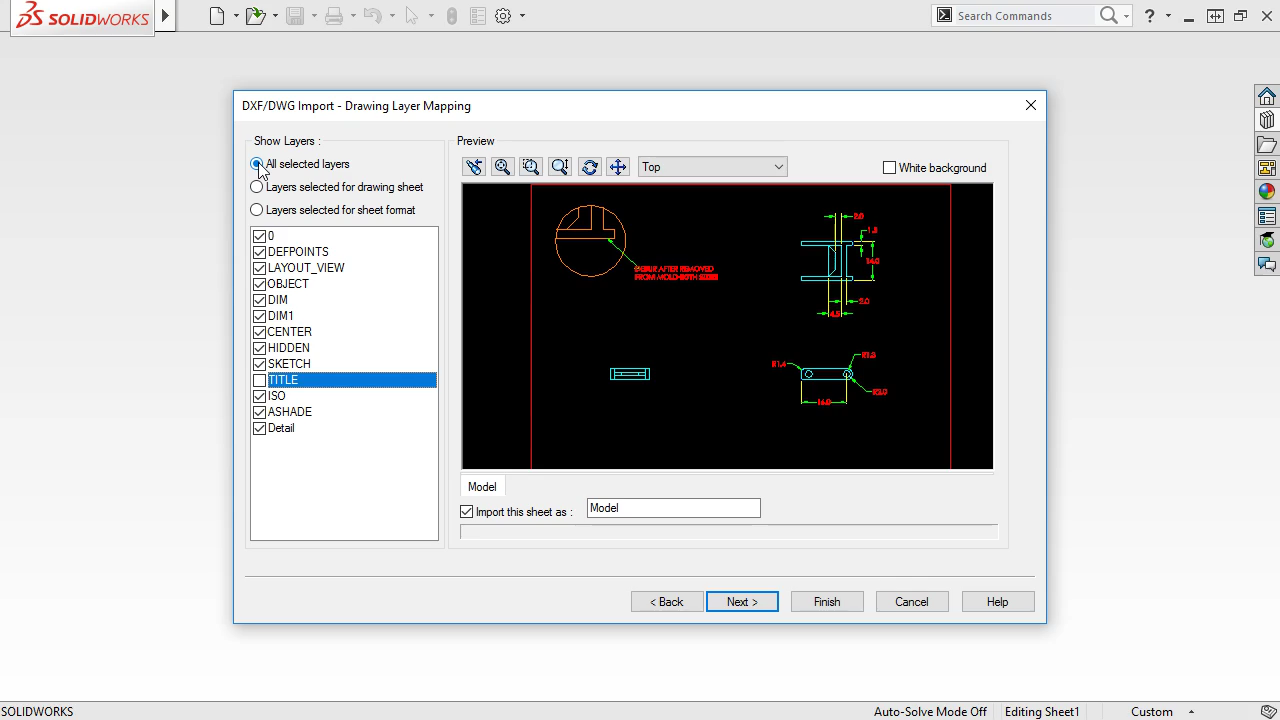Activate the Zoom In/Out preview tool
This screenshot has height=720, width=1280.
coord(560,166)
